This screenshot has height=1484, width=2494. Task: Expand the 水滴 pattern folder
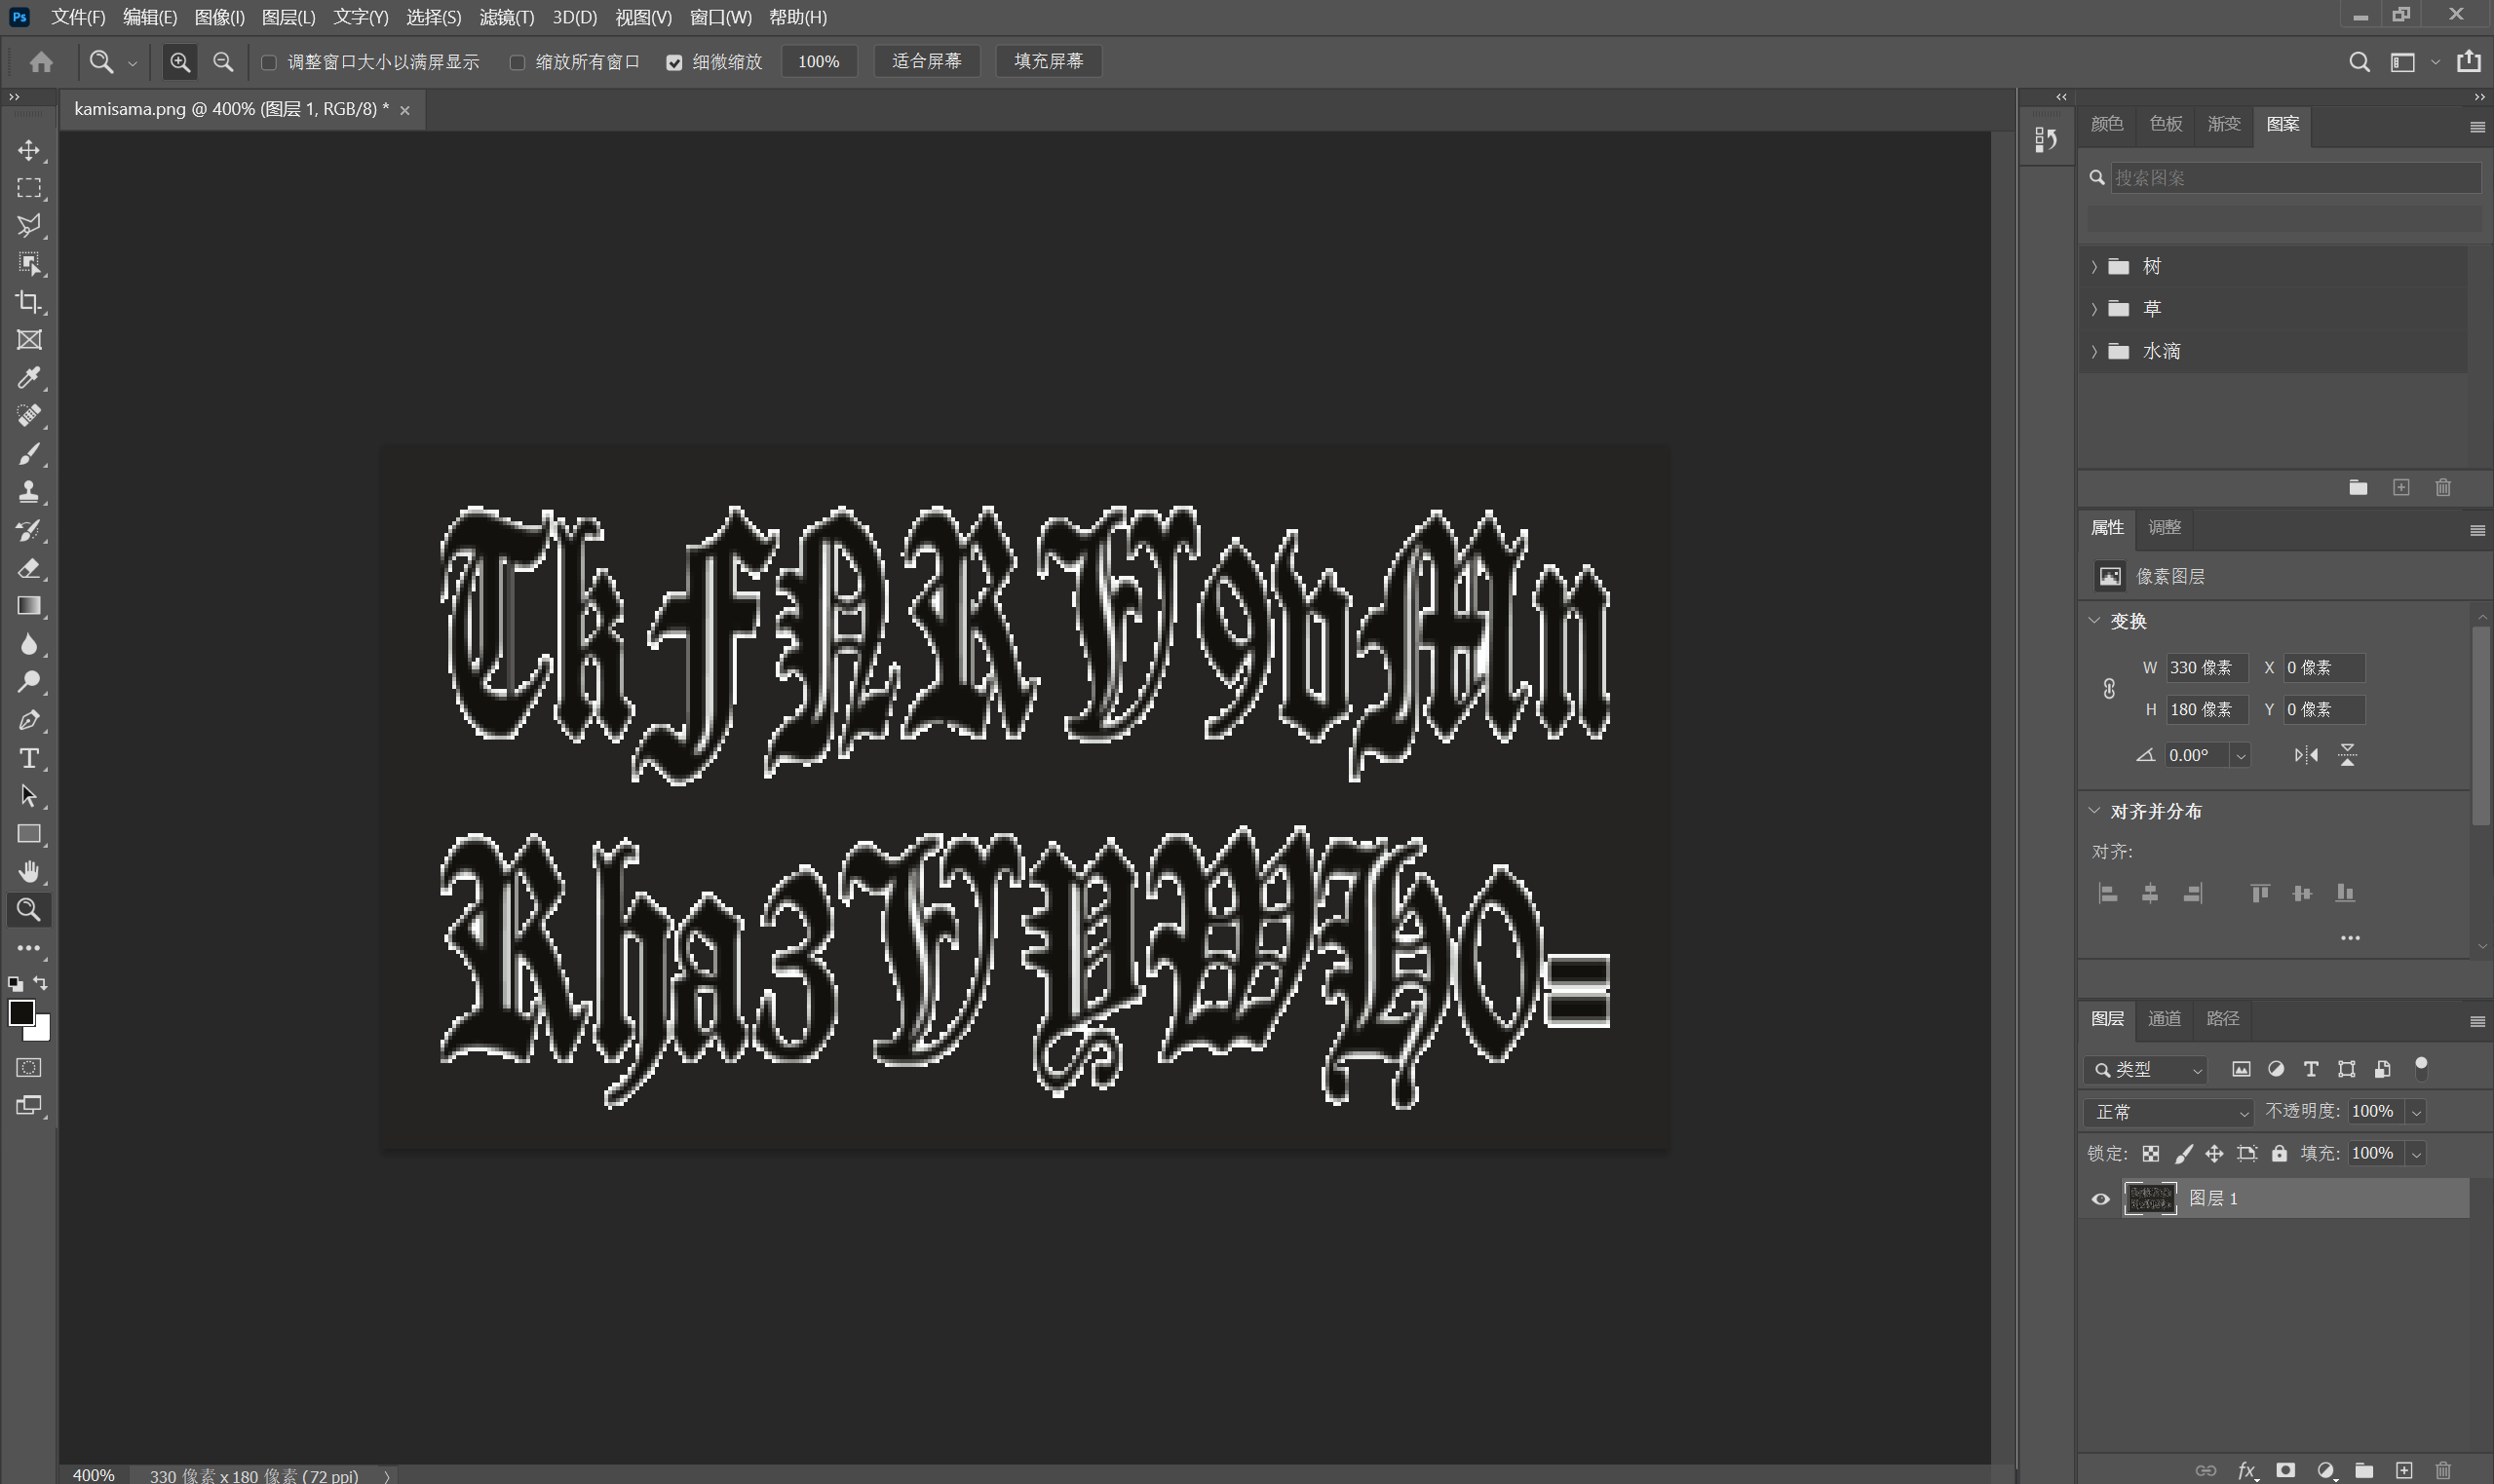tap(2094, 351)
